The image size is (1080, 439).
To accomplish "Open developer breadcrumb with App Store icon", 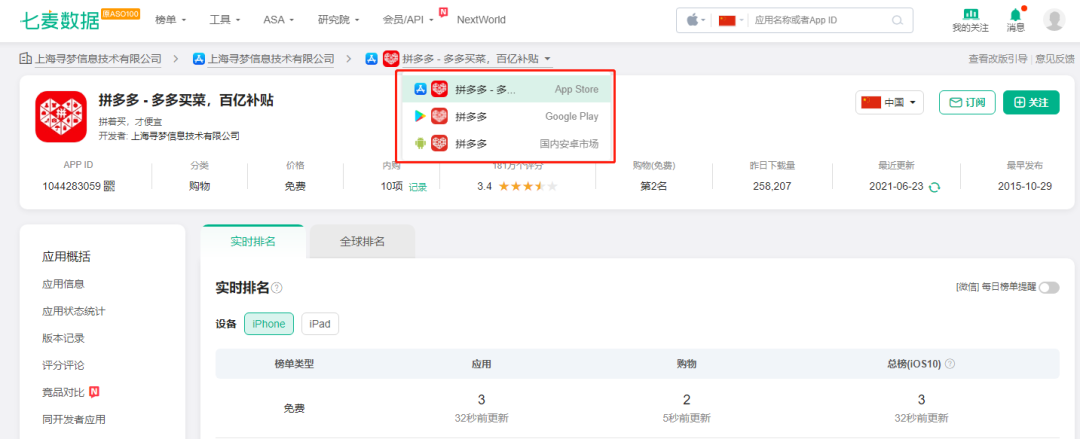I will [x=264, y=59].
